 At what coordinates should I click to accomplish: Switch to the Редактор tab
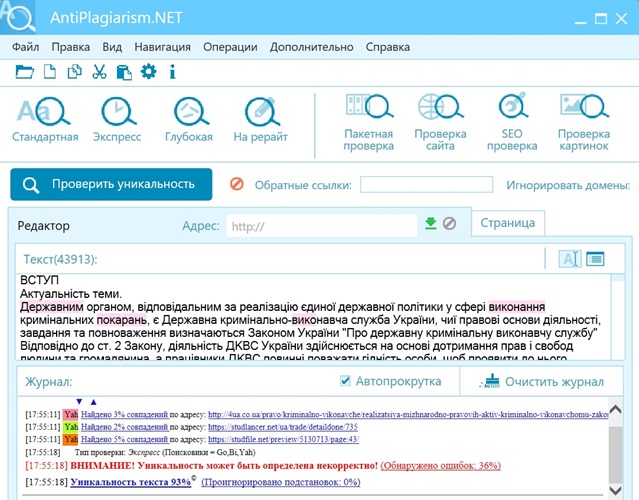click(43, 226)
